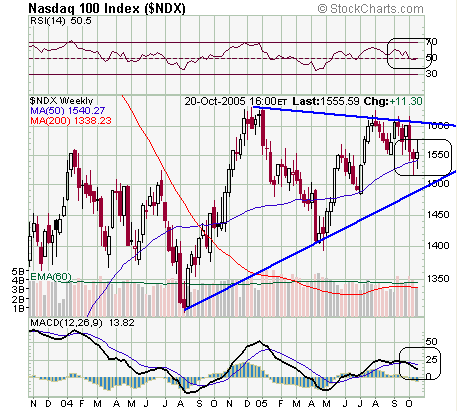Select the 04 year marker on time axis

(66, 404)
